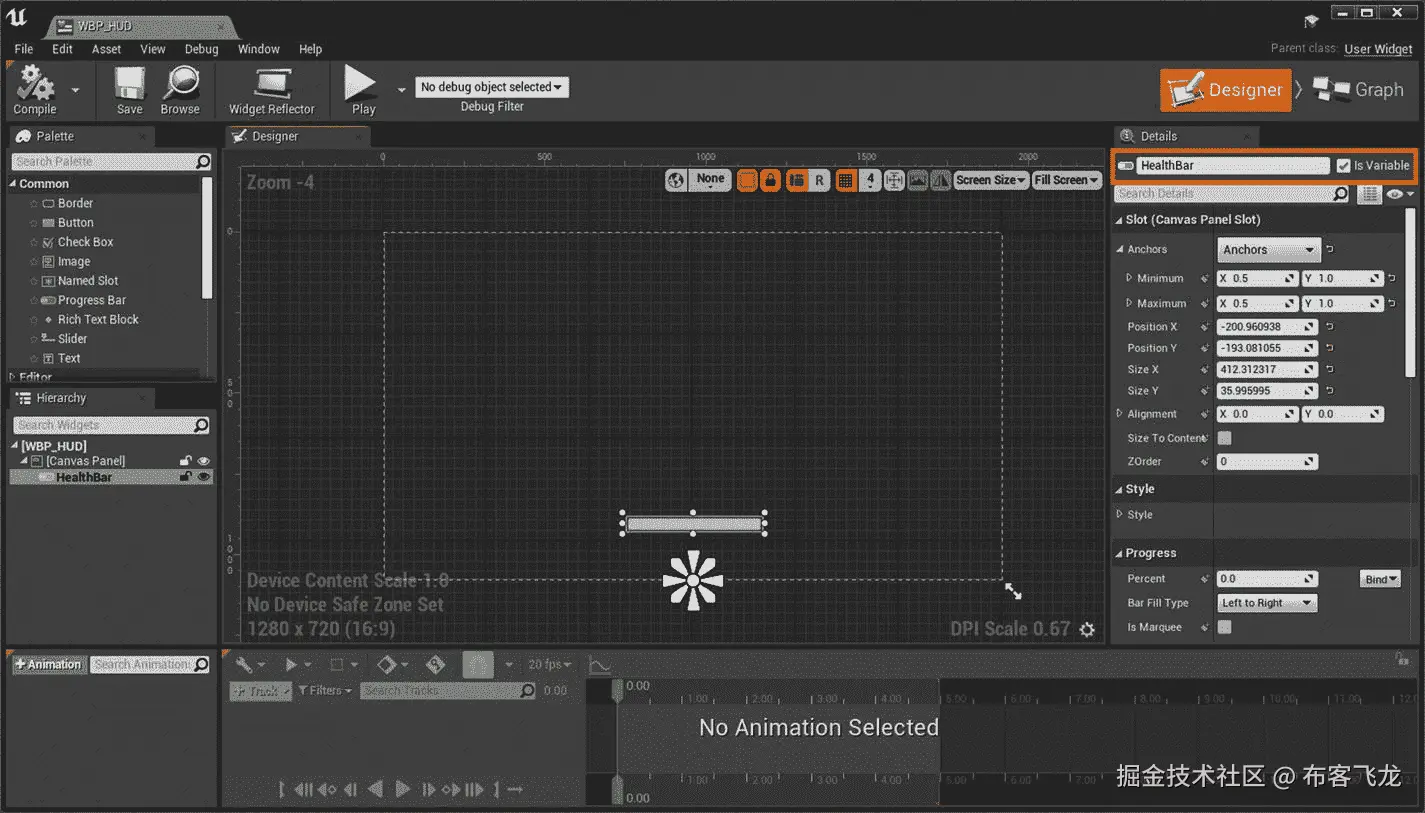Click the anchor flower medallion on canvas
Image resolution: width=1425 pixels, height=813 pixels.
point(693,579)
